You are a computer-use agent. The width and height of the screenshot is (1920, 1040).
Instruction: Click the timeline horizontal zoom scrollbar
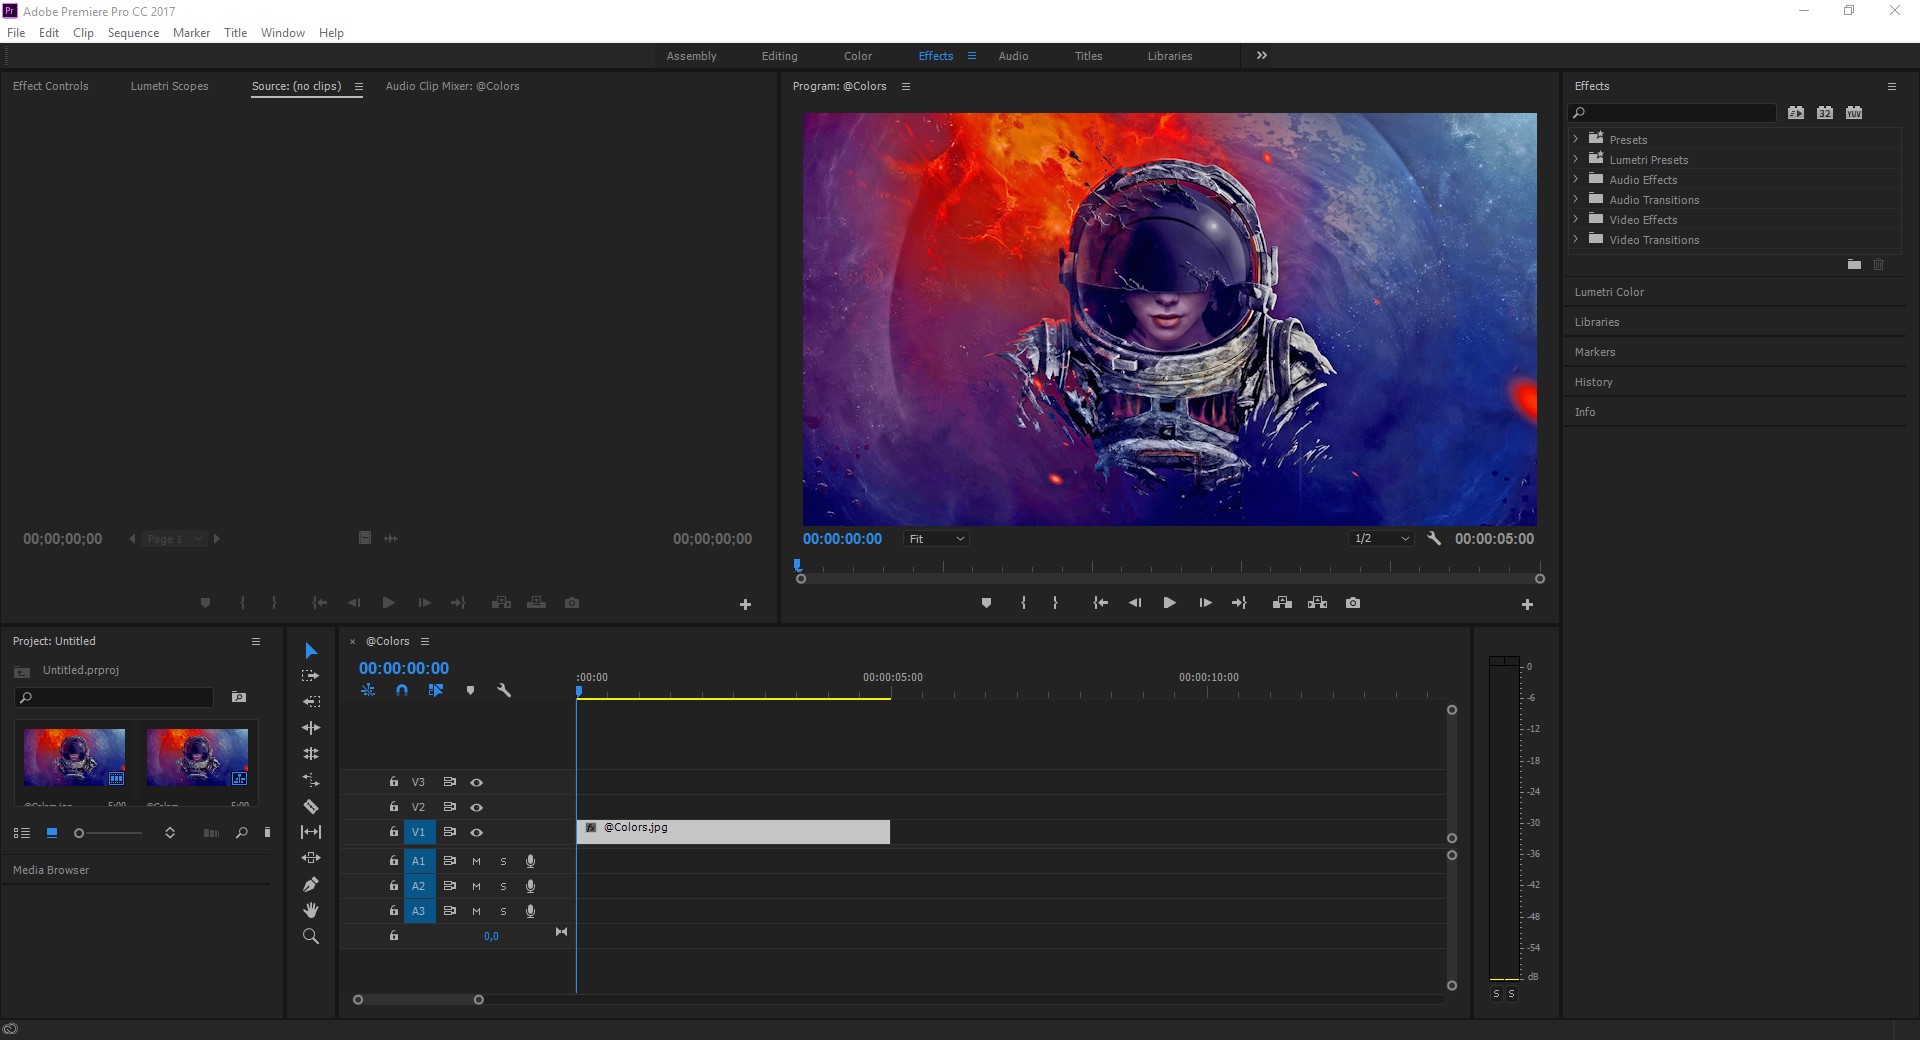point(418,999)
